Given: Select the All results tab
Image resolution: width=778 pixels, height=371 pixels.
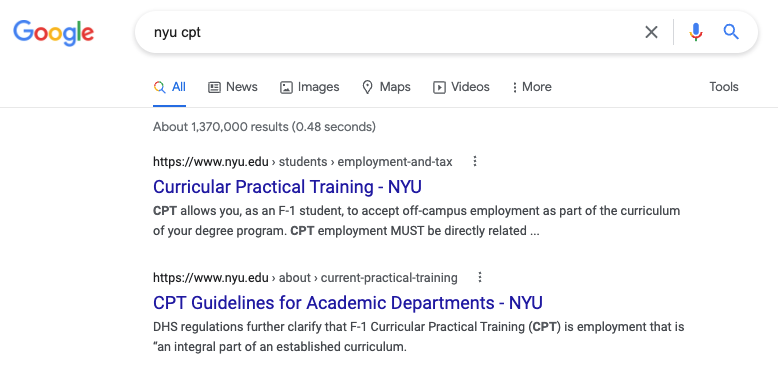Looking at the screenshot, I should pos(170,87).
